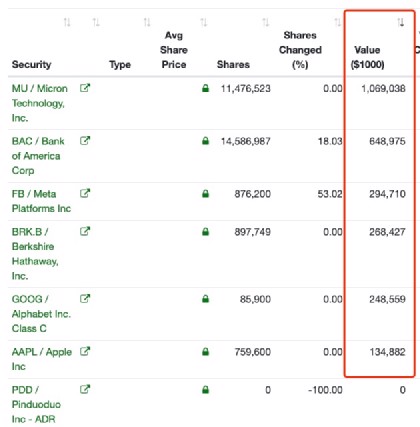Screen dimensions: 420x427
Task: Select shares value 876,200
Action: 252,194
